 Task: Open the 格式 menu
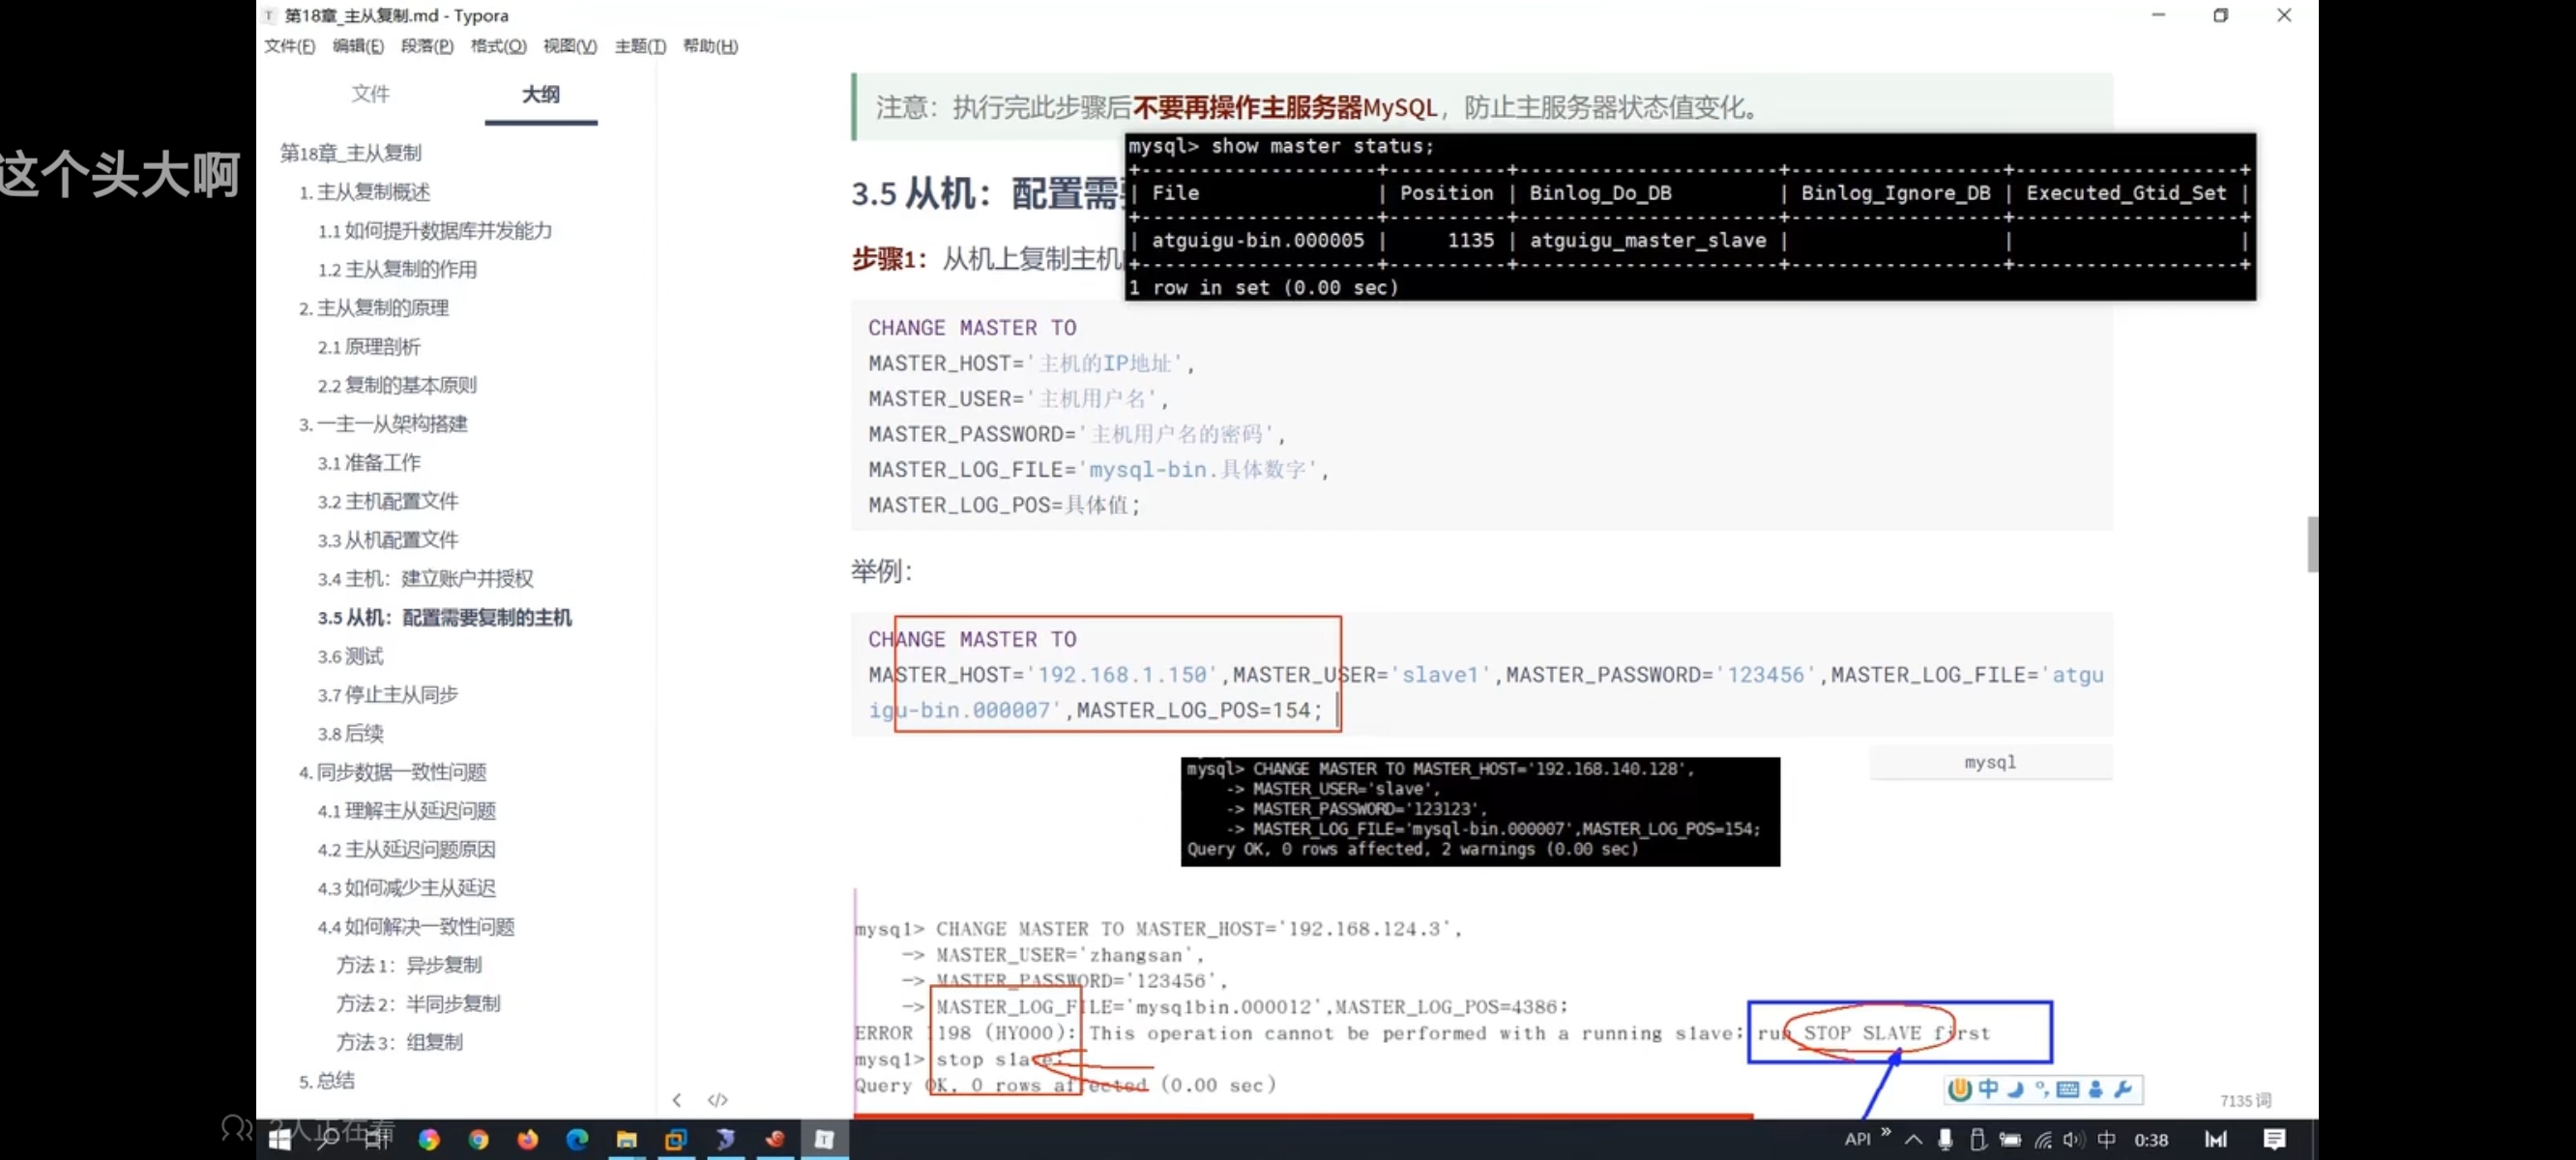tap(498, 46)
